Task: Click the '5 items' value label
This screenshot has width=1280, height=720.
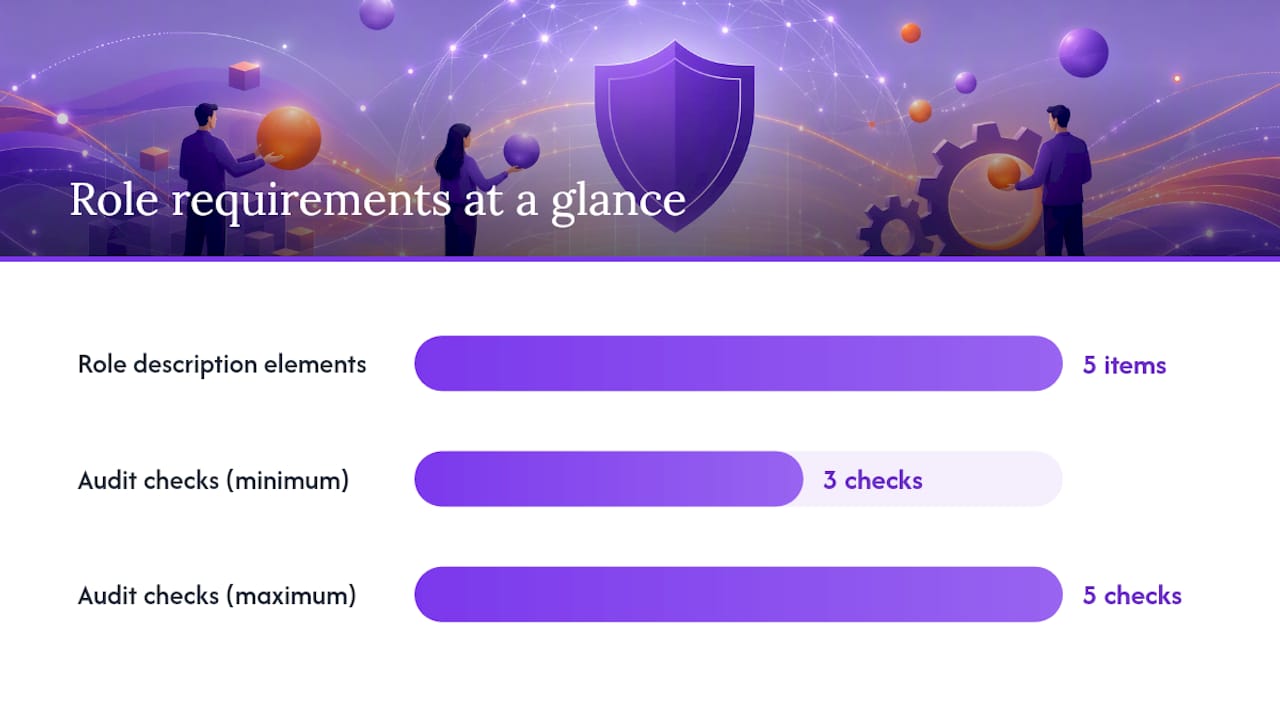Action: click(x=1124, y=365)
